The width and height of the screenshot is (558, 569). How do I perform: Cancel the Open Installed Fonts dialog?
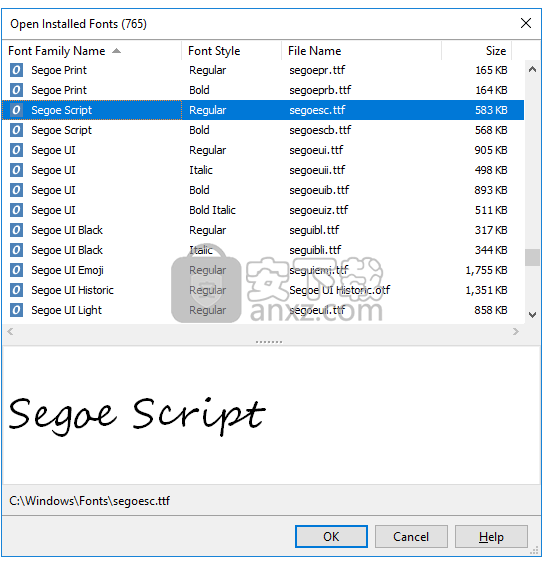pos(411,536)
